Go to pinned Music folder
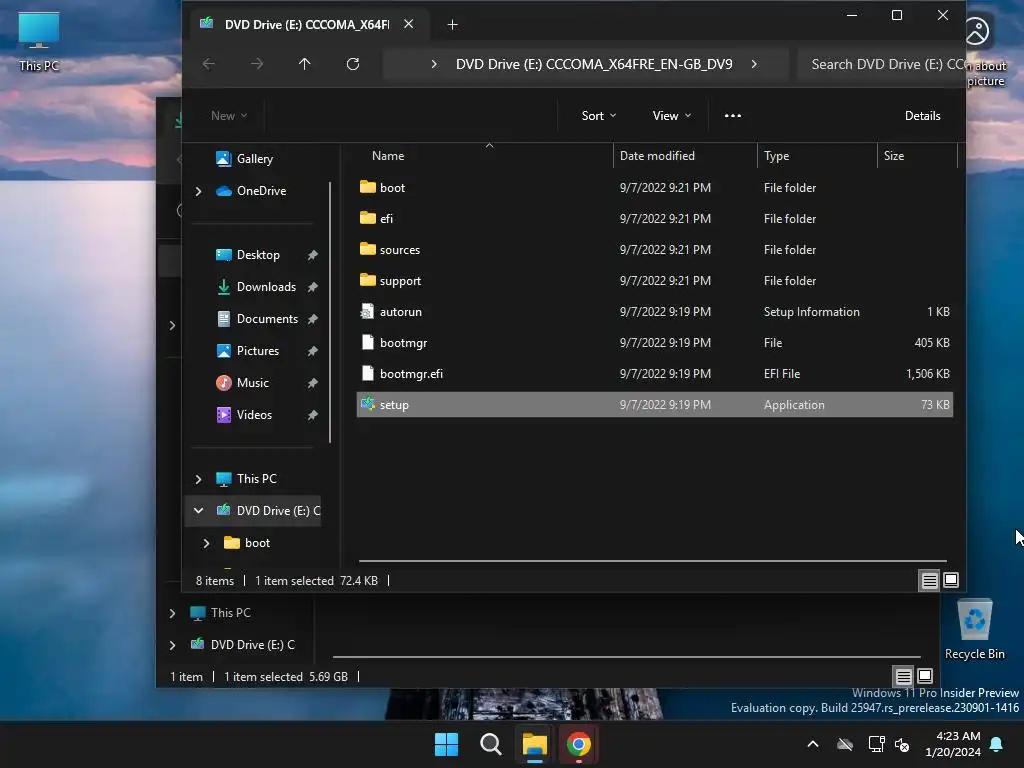 pos(253,383)
